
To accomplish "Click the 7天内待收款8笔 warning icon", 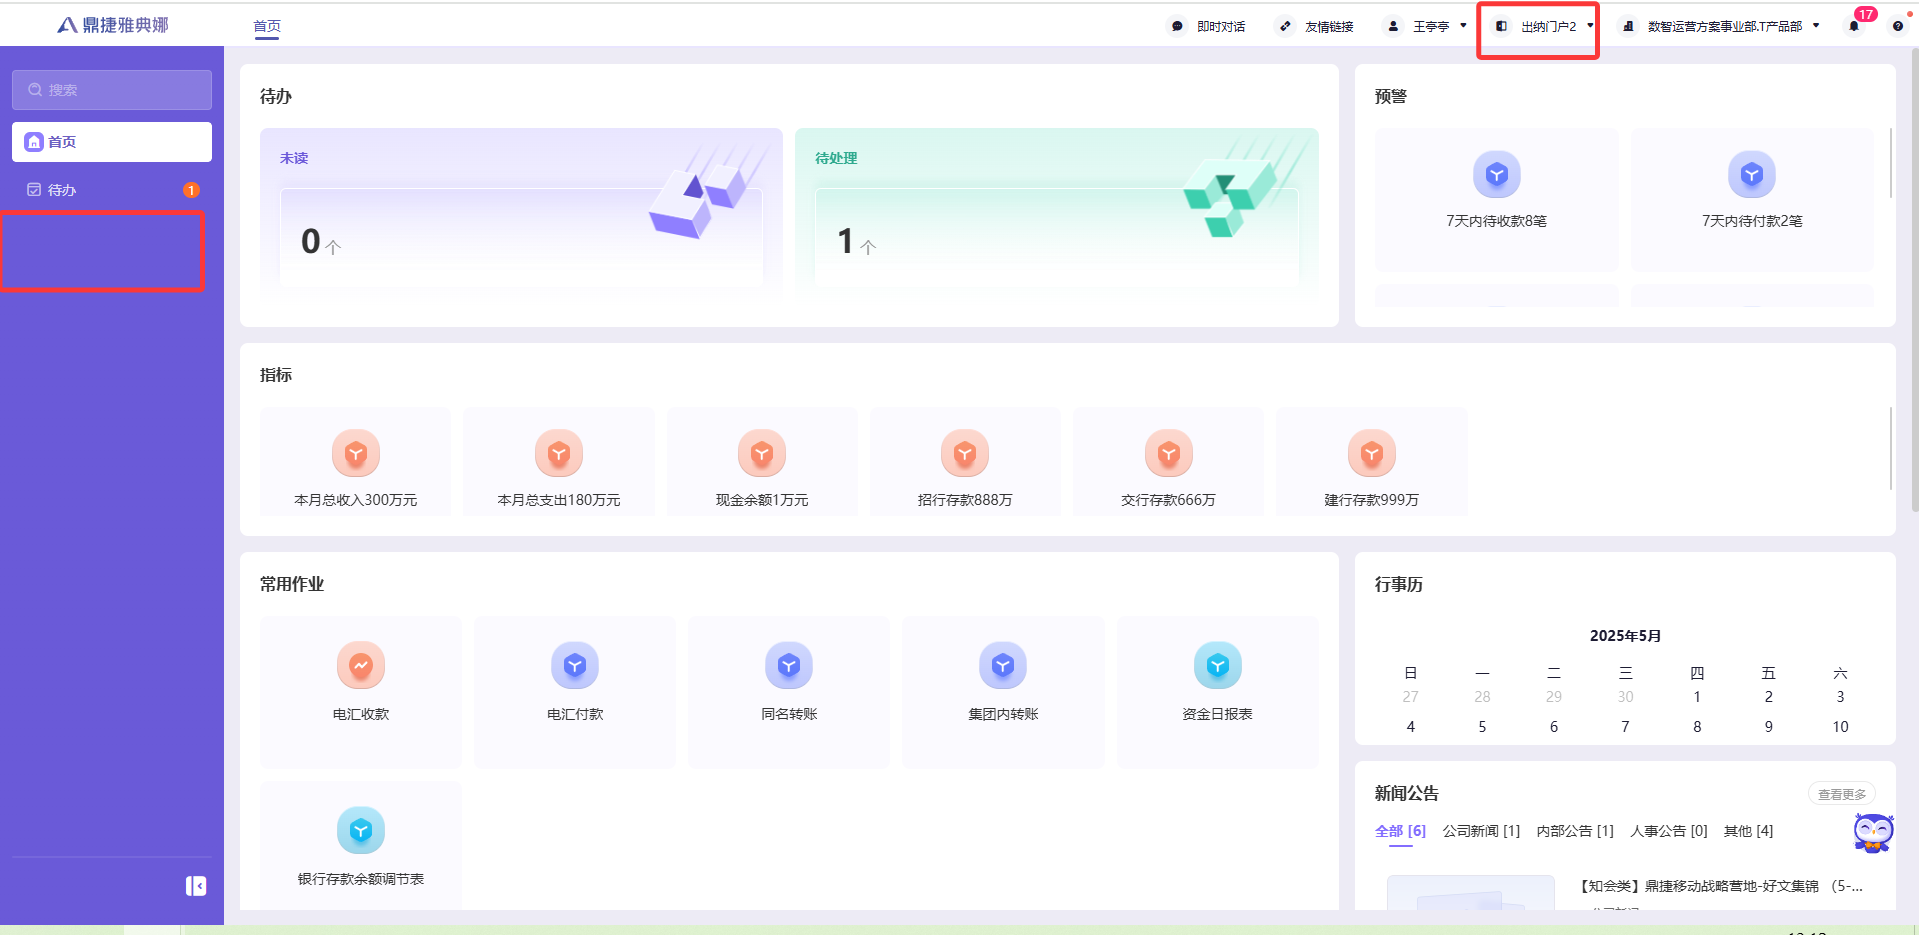I will coord(1496,175).
